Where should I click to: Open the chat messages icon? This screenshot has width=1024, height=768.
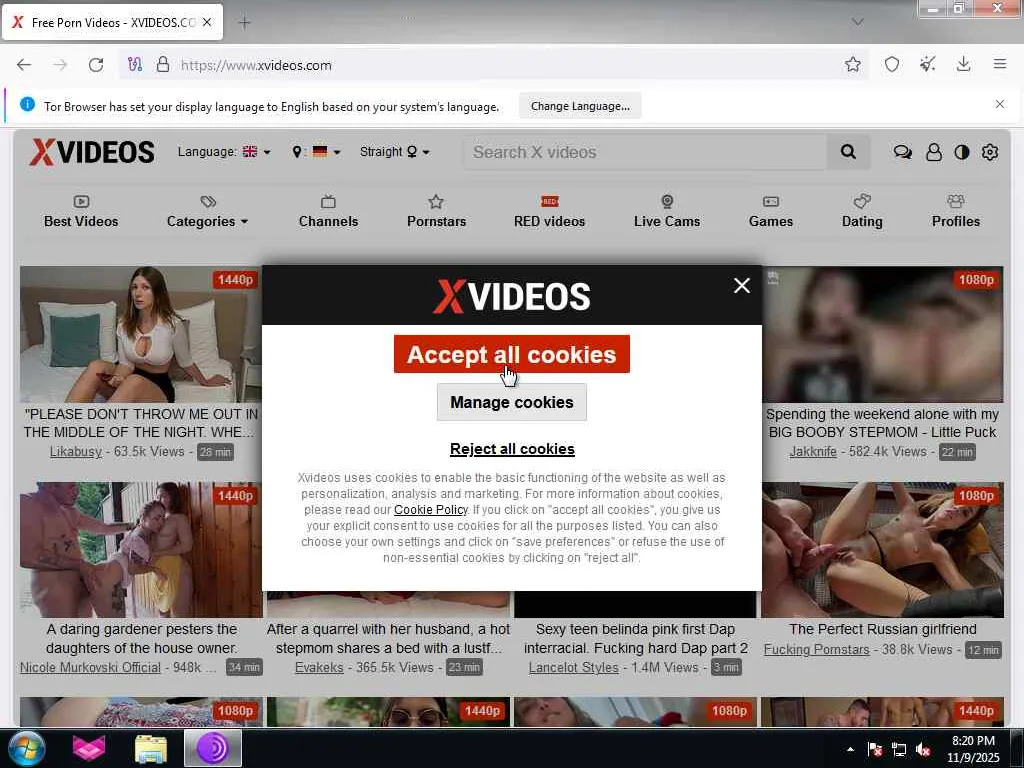point(903,152)
